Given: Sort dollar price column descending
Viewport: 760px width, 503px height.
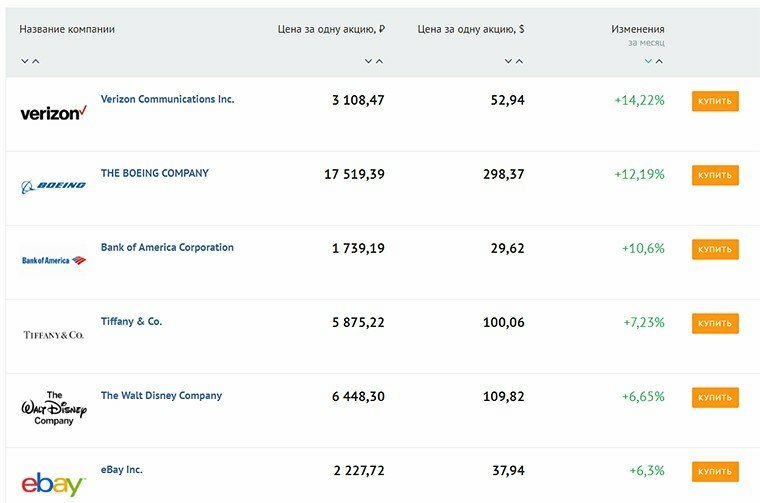Looking at the screenshot, I should [508, 61].
